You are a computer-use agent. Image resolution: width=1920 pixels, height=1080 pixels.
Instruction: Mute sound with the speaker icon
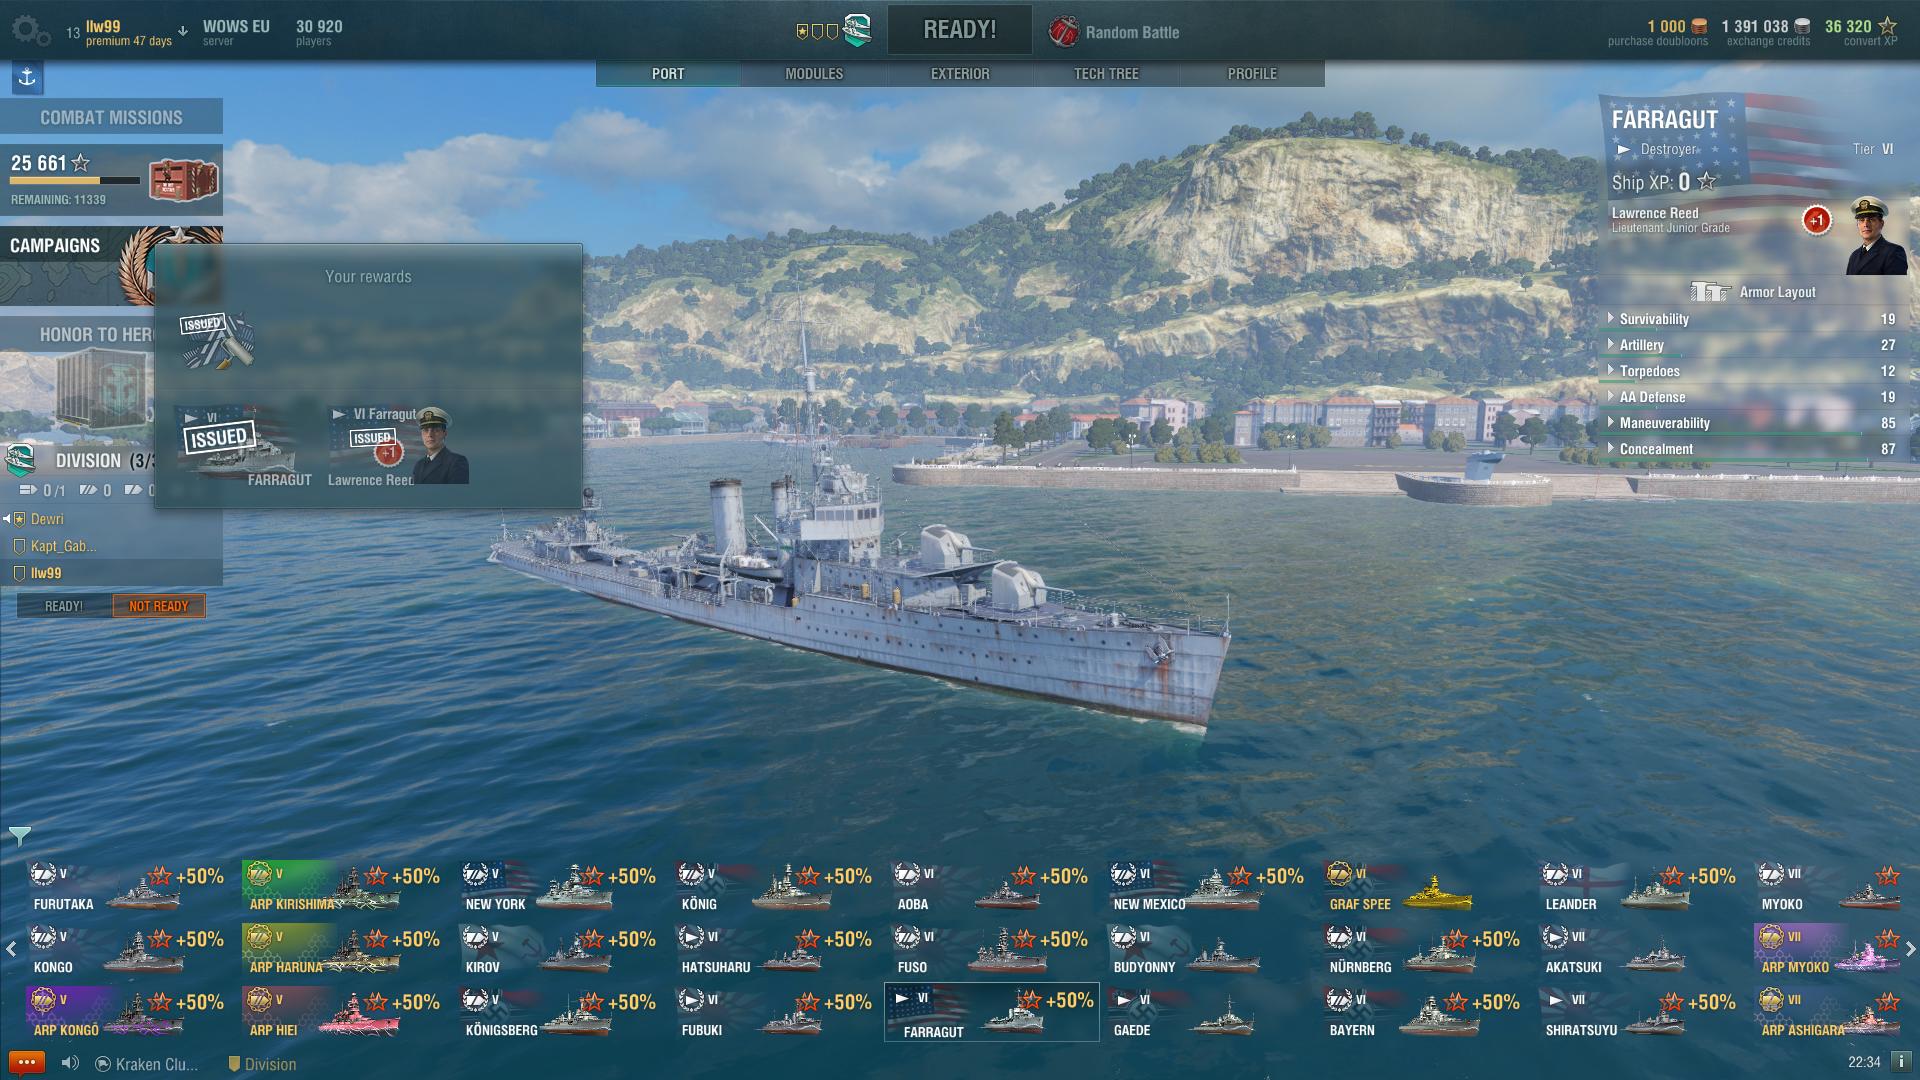click(70, 1063)
